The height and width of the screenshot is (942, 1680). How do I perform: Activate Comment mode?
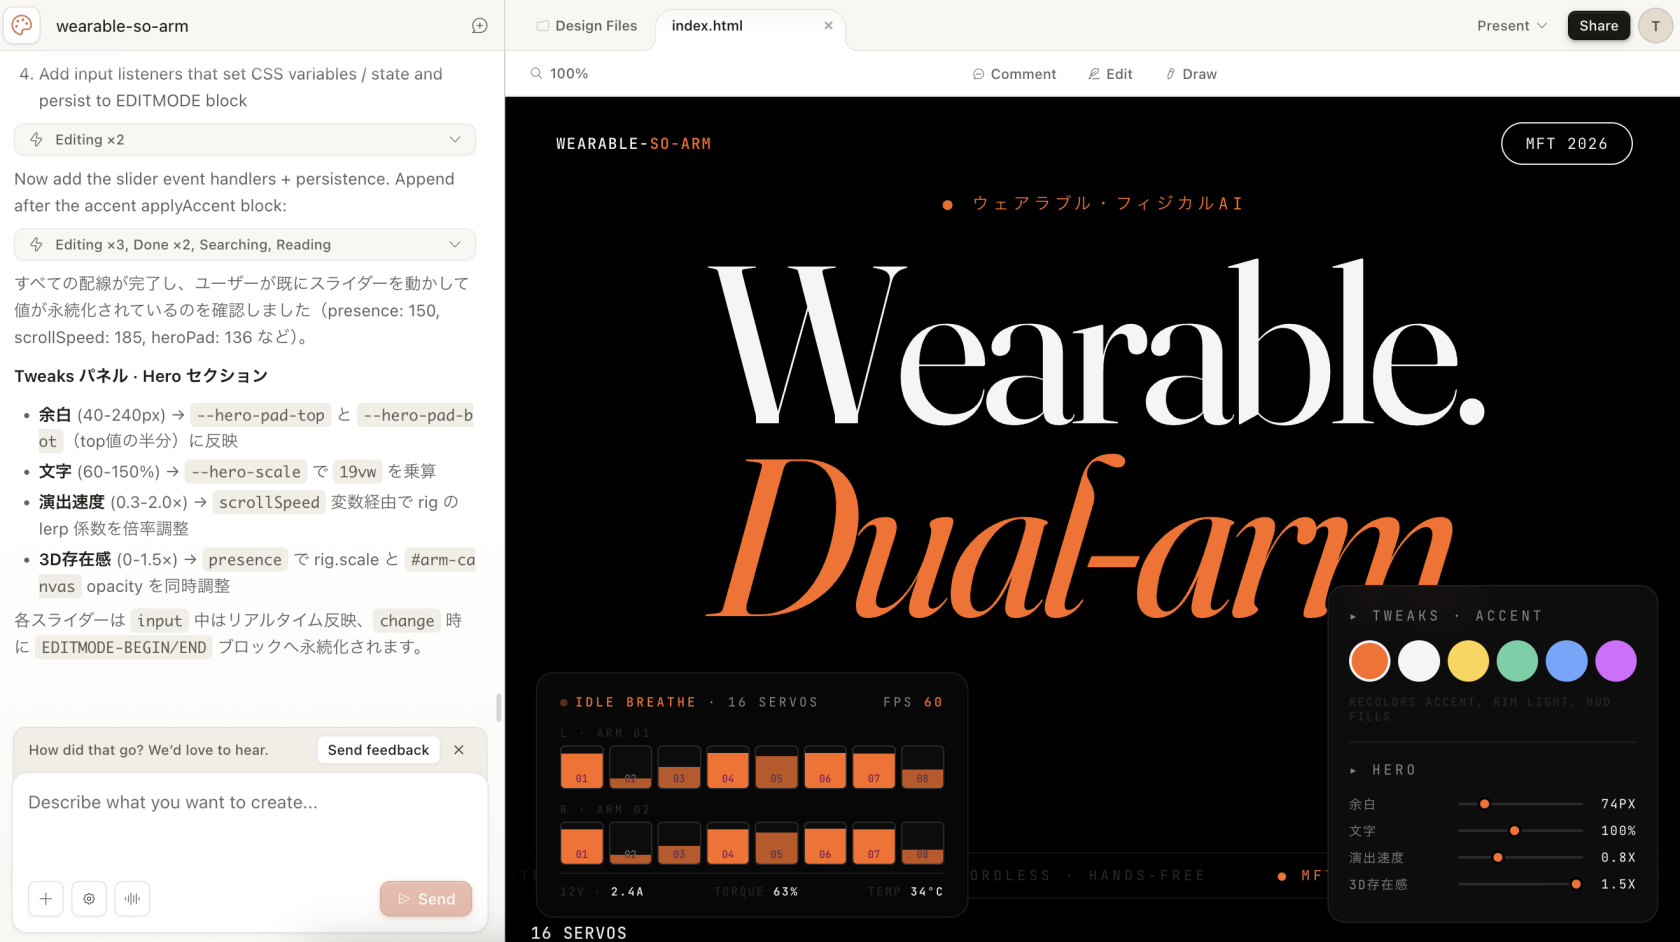pyautogui.click(x=1014, y=74)
